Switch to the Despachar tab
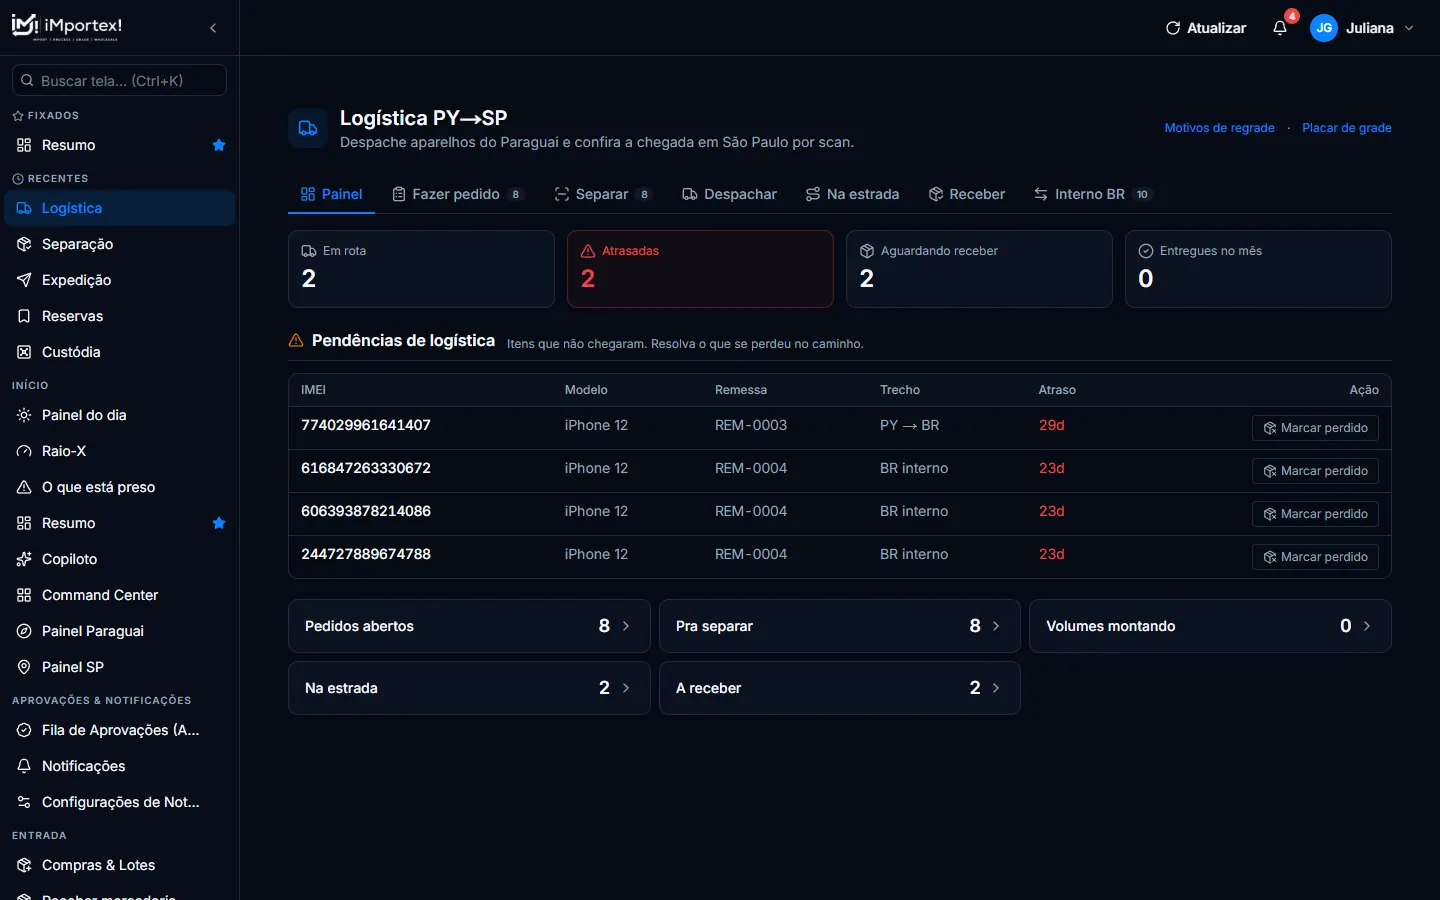Viewport: 1440px width, 900px height. pyautogui.click(x=729, y=194)
